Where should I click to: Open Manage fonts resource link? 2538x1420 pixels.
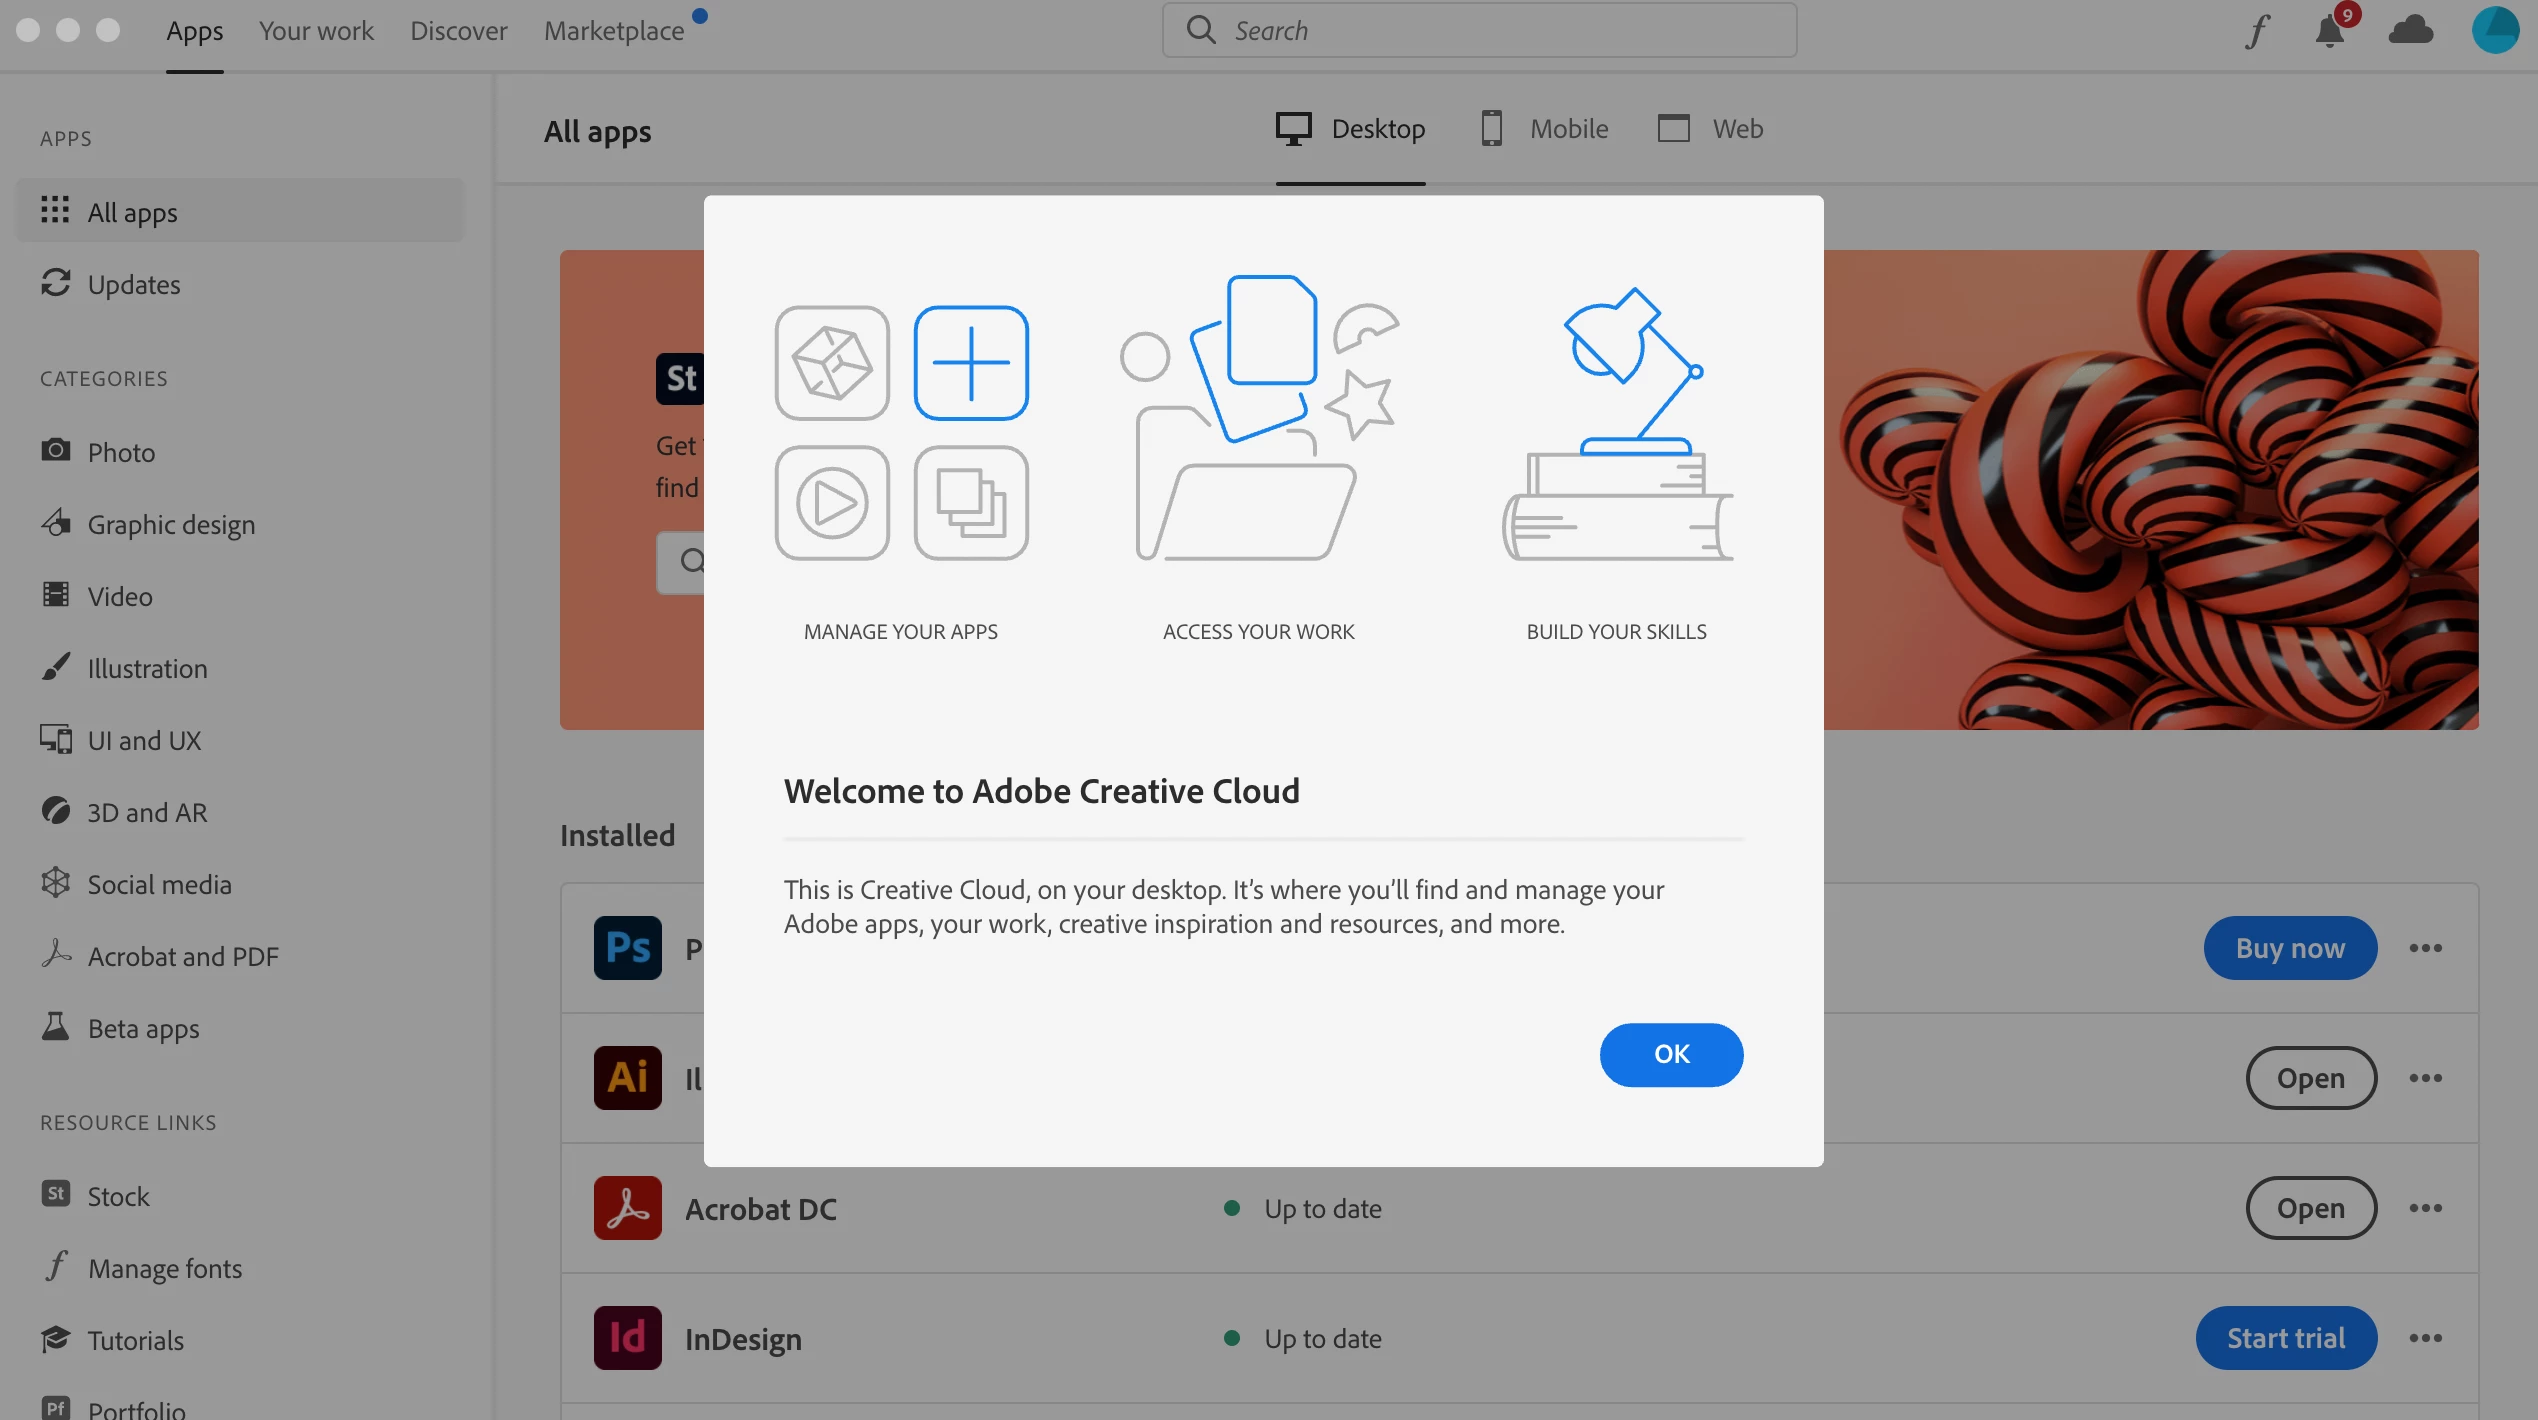coord(164,1268)
